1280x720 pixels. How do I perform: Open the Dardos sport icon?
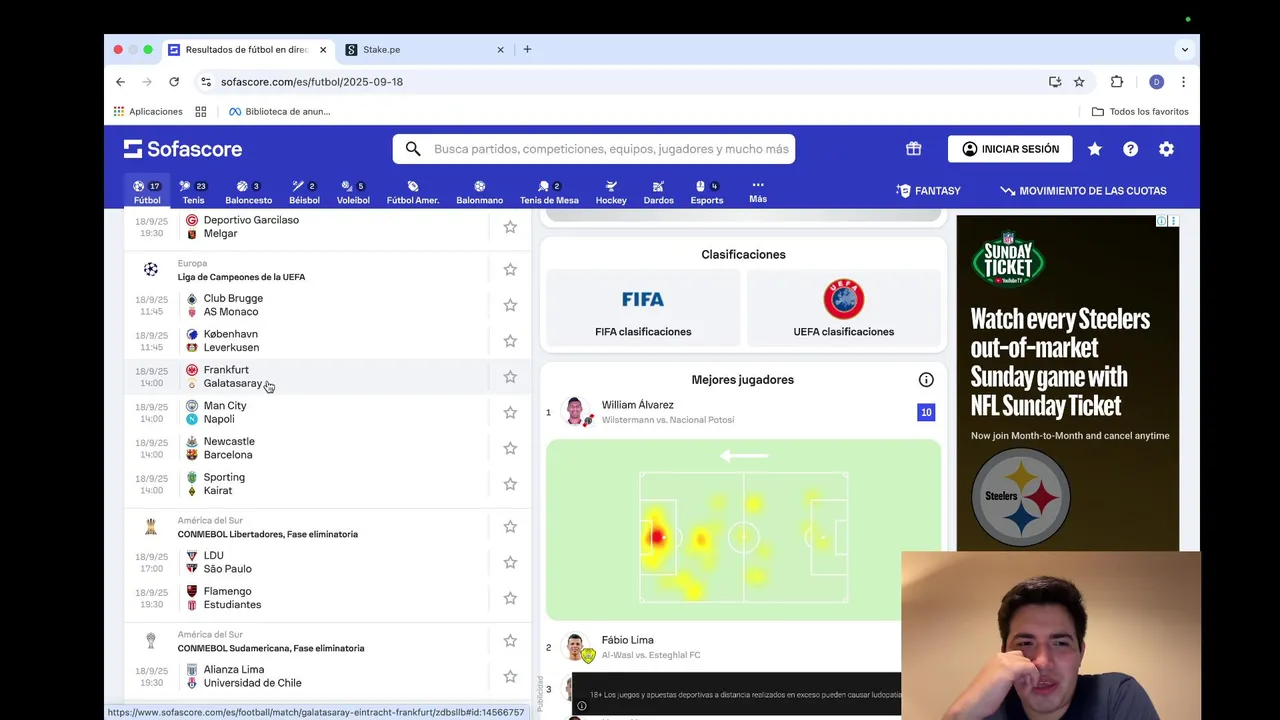click(658, 192)
